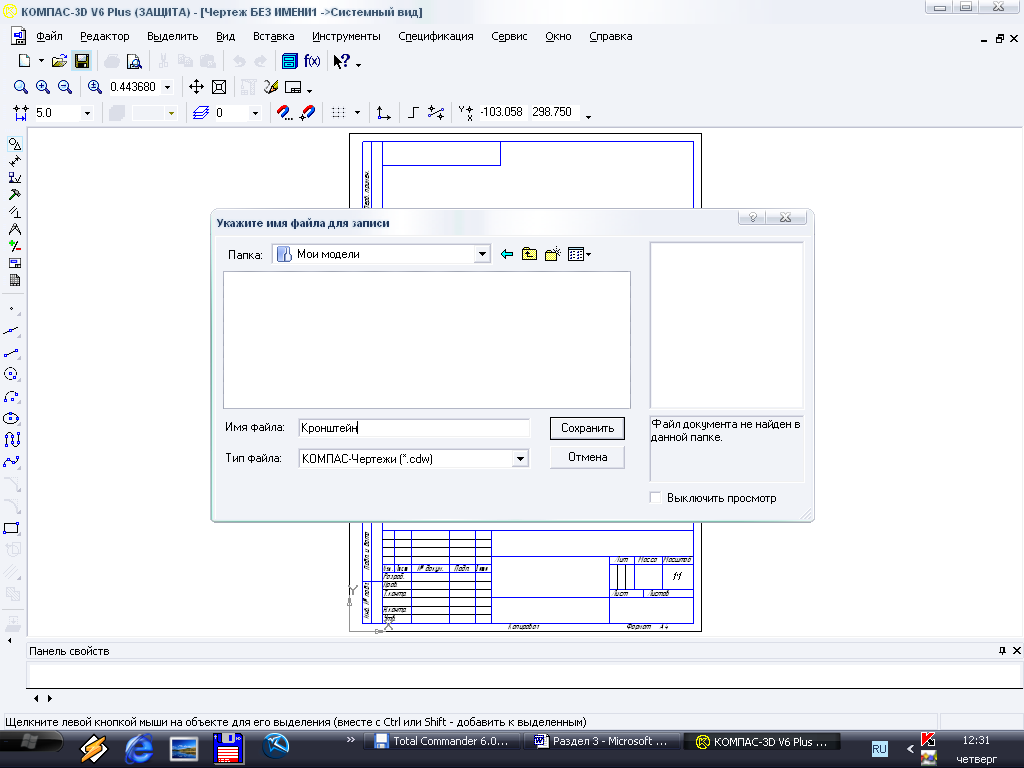Click the Up one folder level icon
Image resolution: width=1024 pixels, height=768 pixels.
click(529, 254)
